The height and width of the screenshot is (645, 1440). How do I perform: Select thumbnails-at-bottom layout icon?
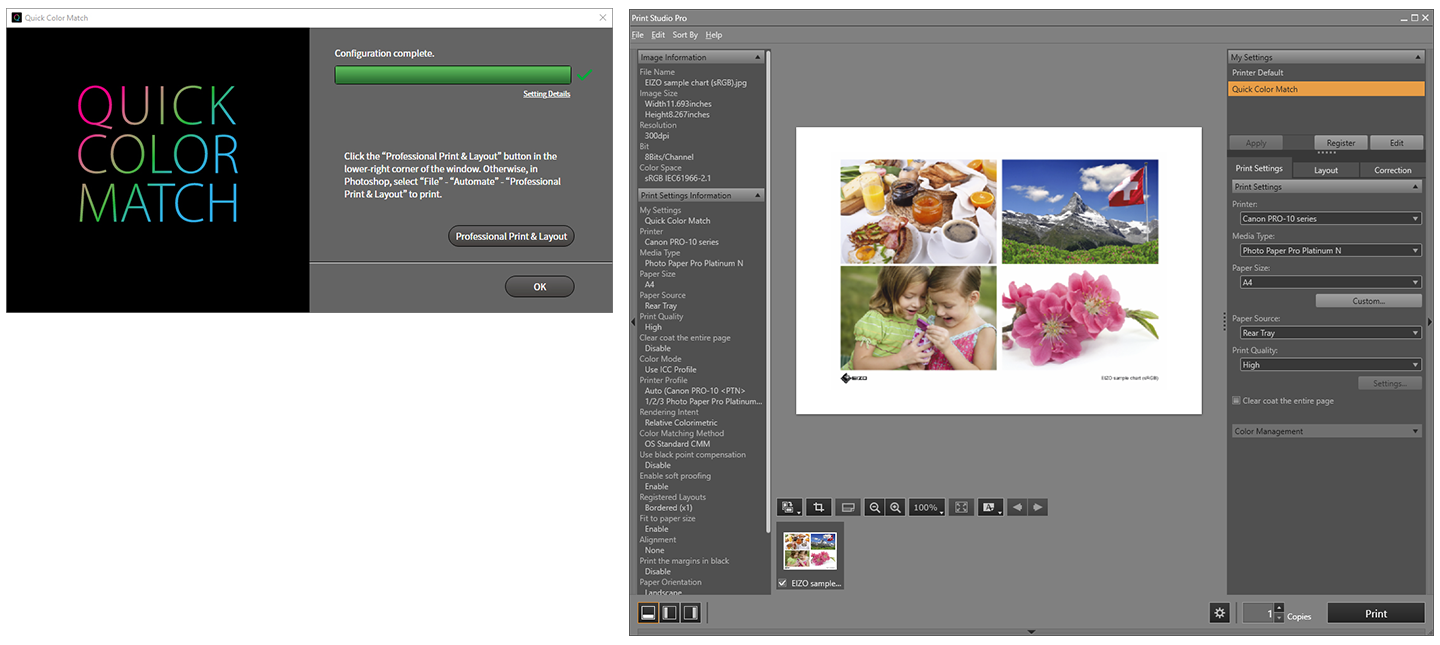tap(648, 613)
